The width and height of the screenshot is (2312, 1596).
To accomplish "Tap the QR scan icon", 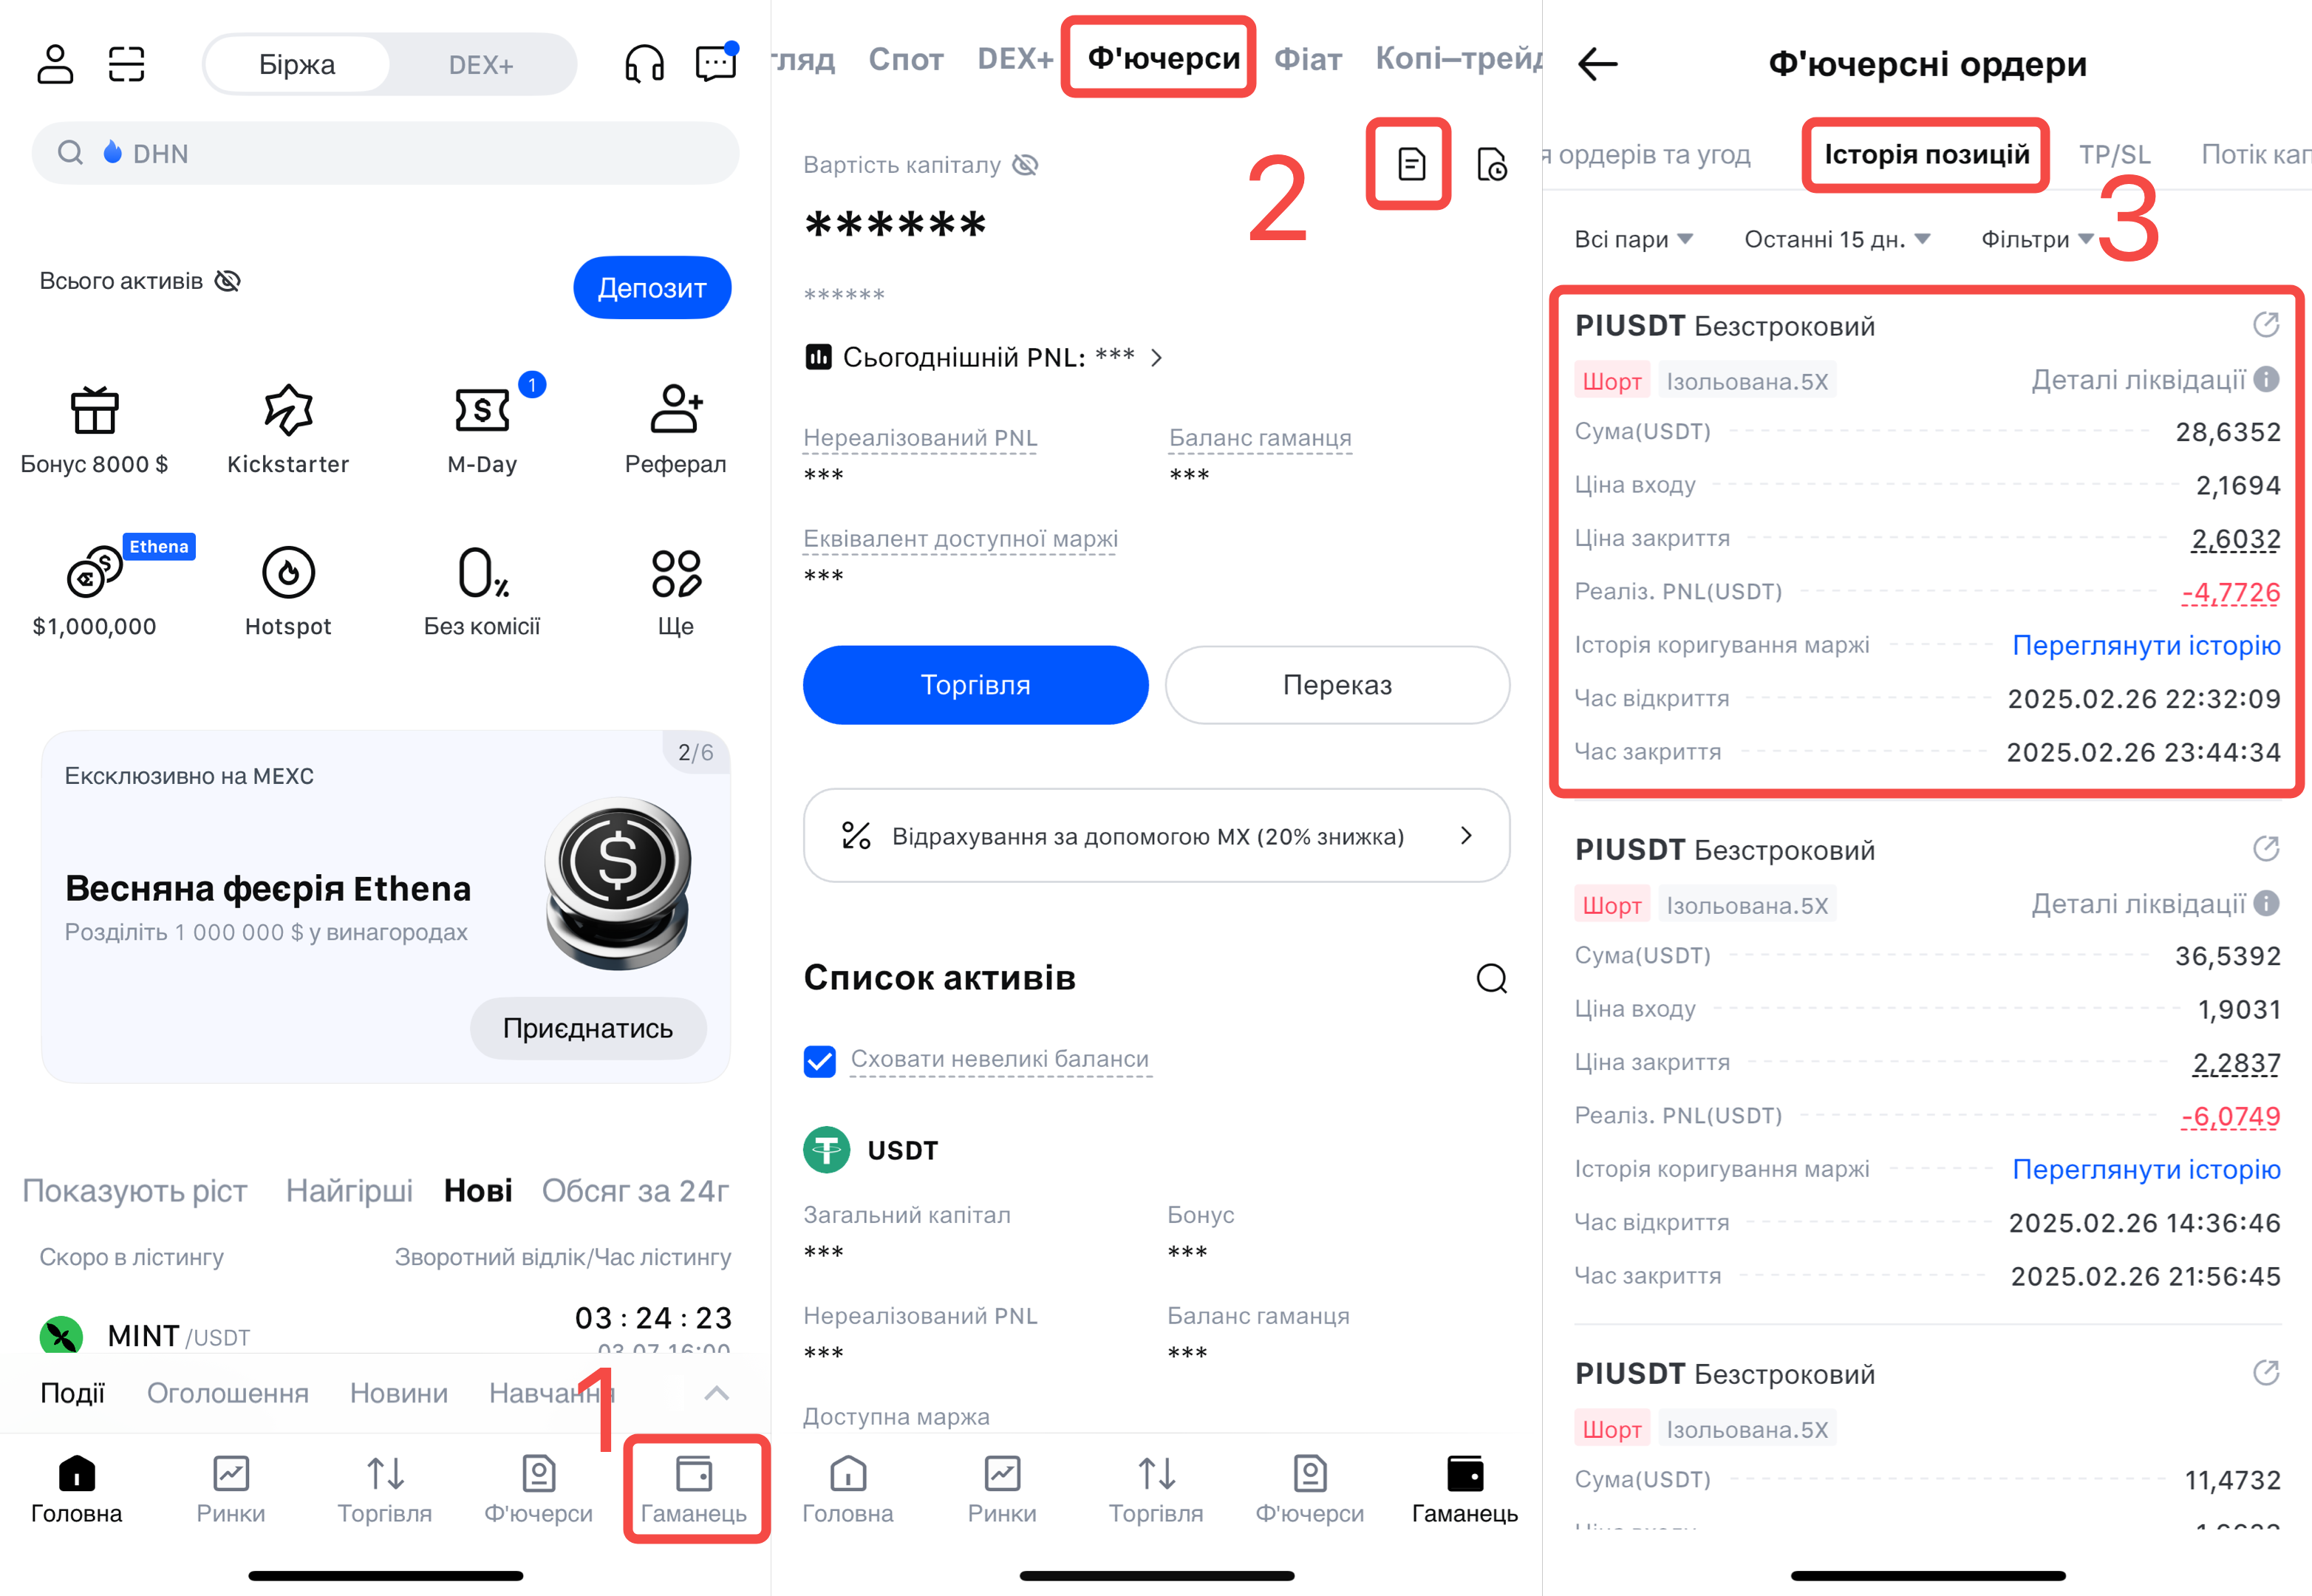I will click(x=127, y=64).
